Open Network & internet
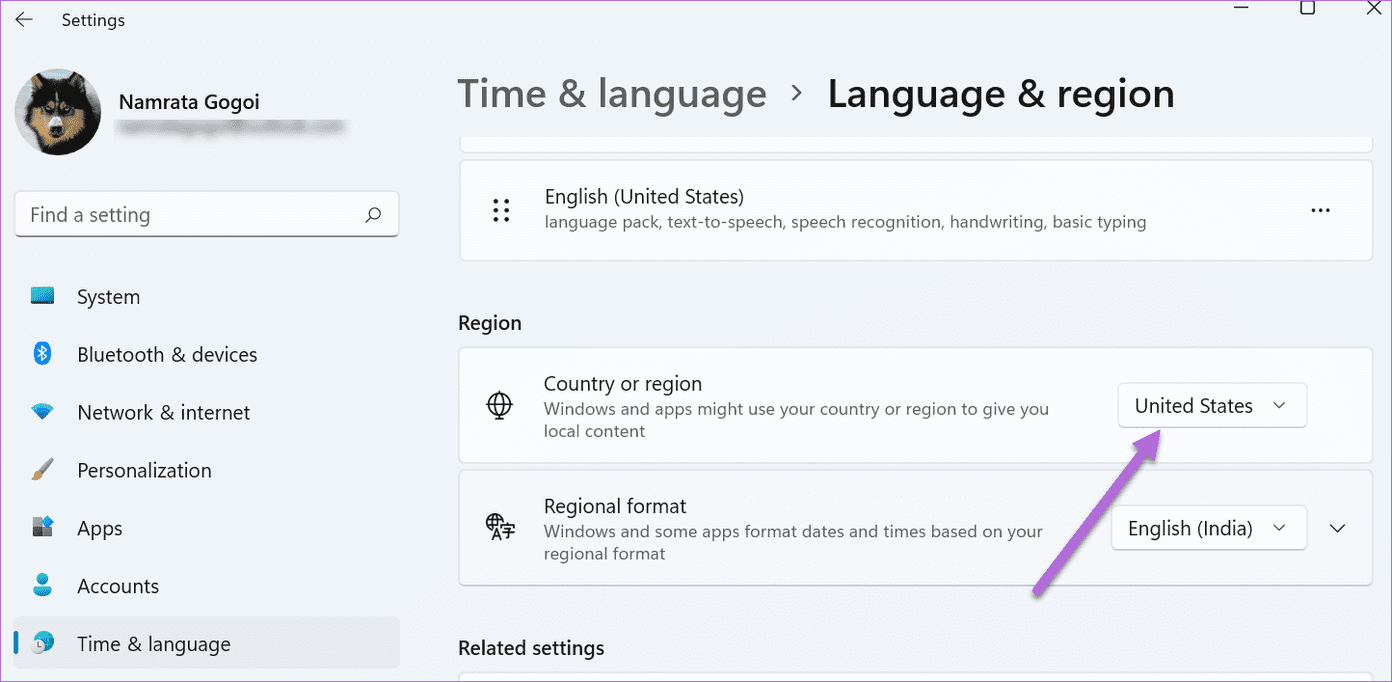The image size is (1392, 682). click(206, 413)
